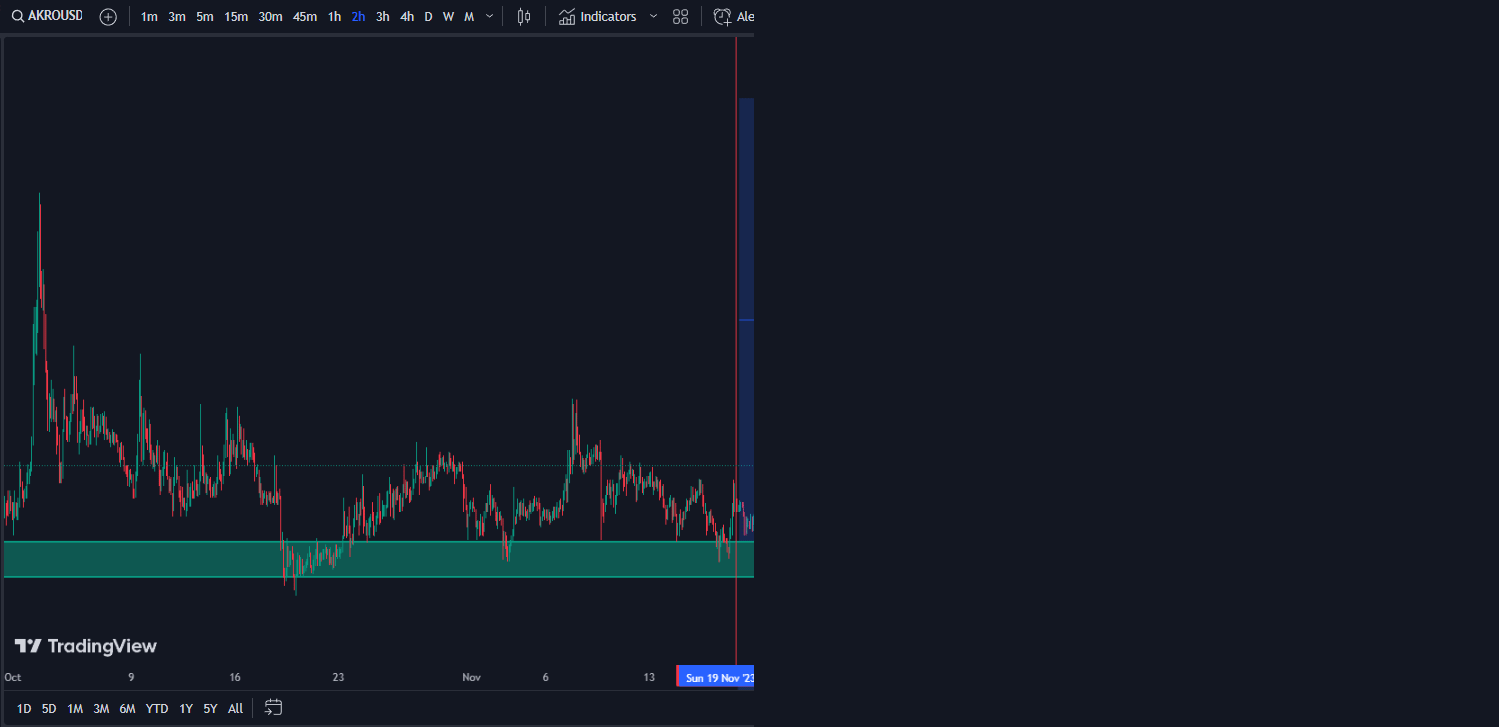Set date range to 1M
Image resolution: width=1499 pixels, height=727 pixels.
(x=75, y=709)
